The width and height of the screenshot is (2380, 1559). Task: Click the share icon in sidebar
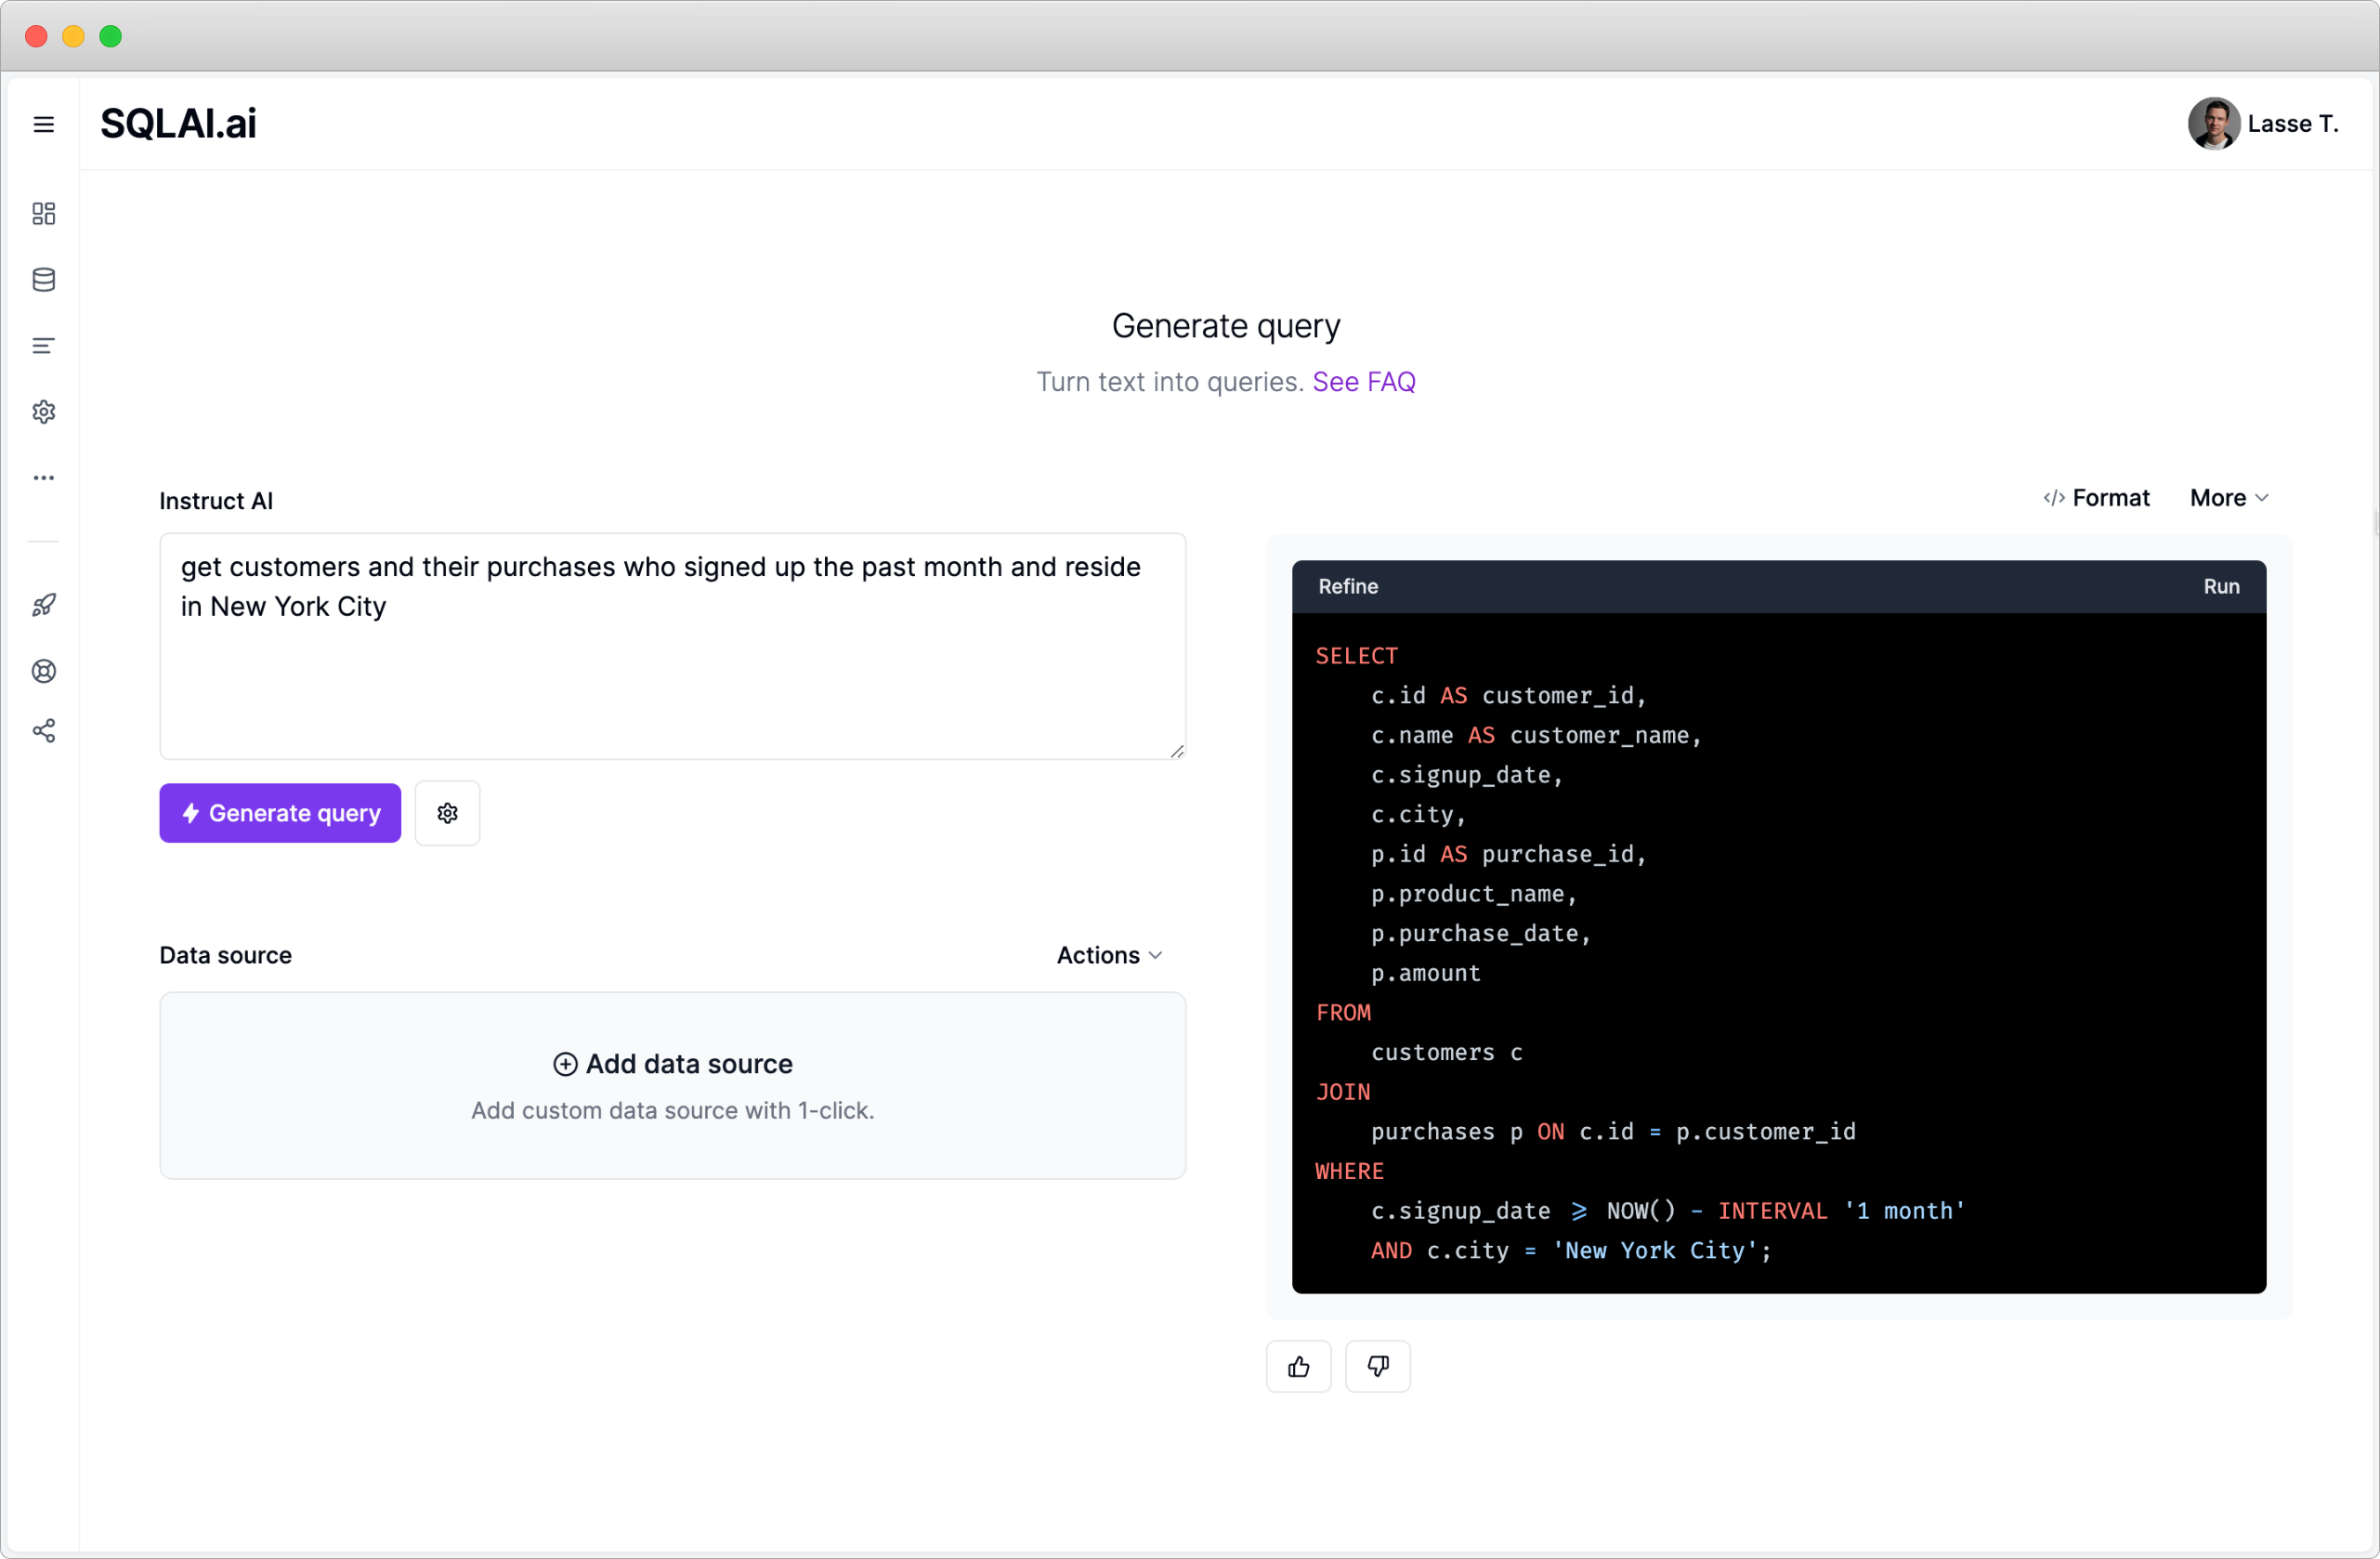(43, 731)
